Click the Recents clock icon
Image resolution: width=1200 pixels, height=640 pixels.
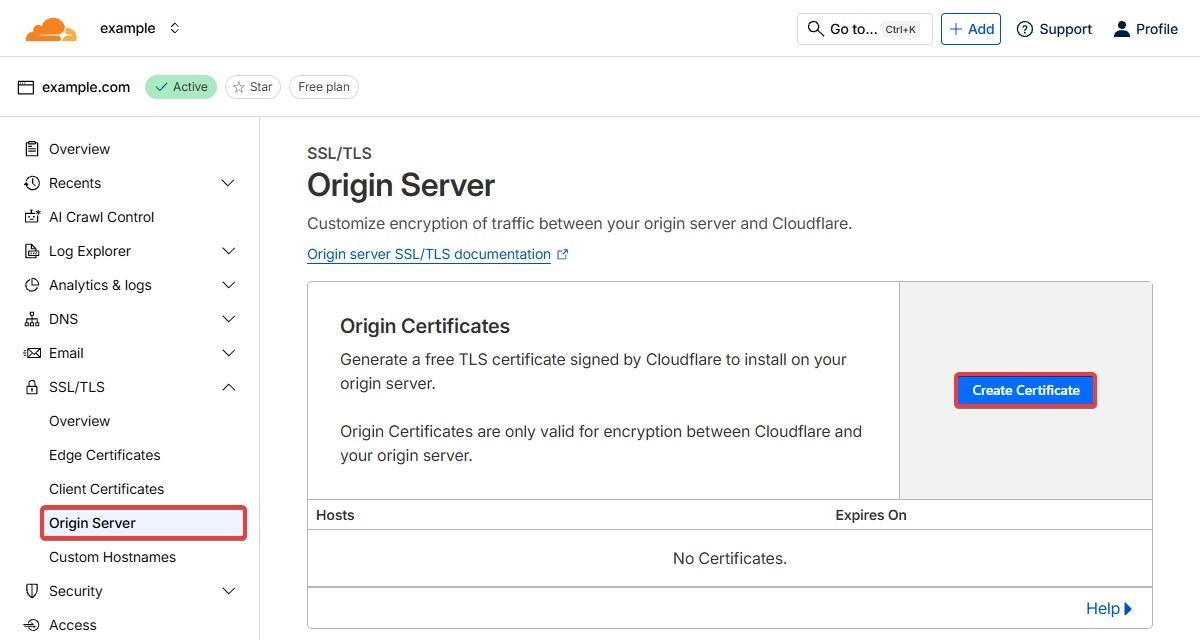32,183
